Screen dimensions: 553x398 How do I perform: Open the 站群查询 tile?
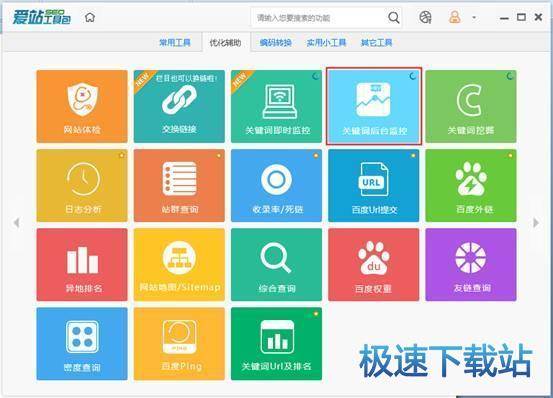(179, 185)
